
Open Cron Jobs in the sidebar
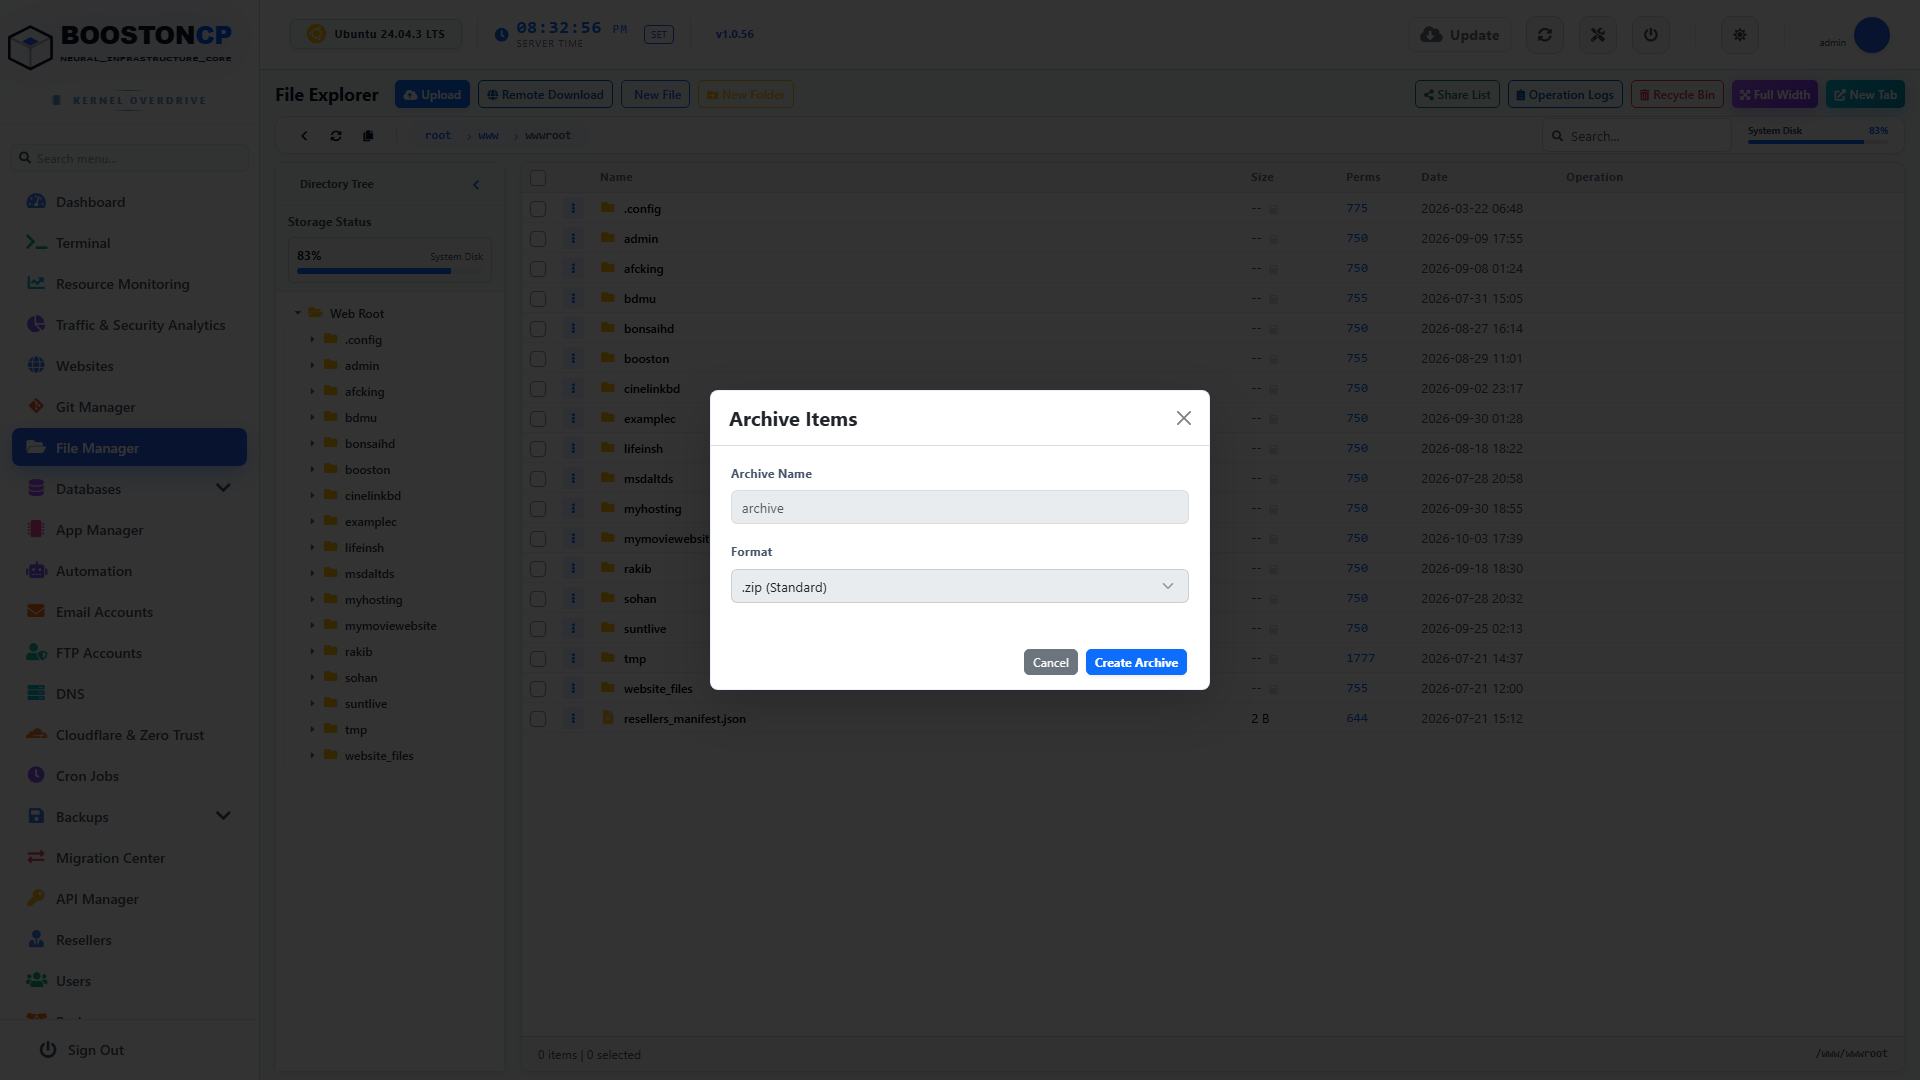point(129,775)
